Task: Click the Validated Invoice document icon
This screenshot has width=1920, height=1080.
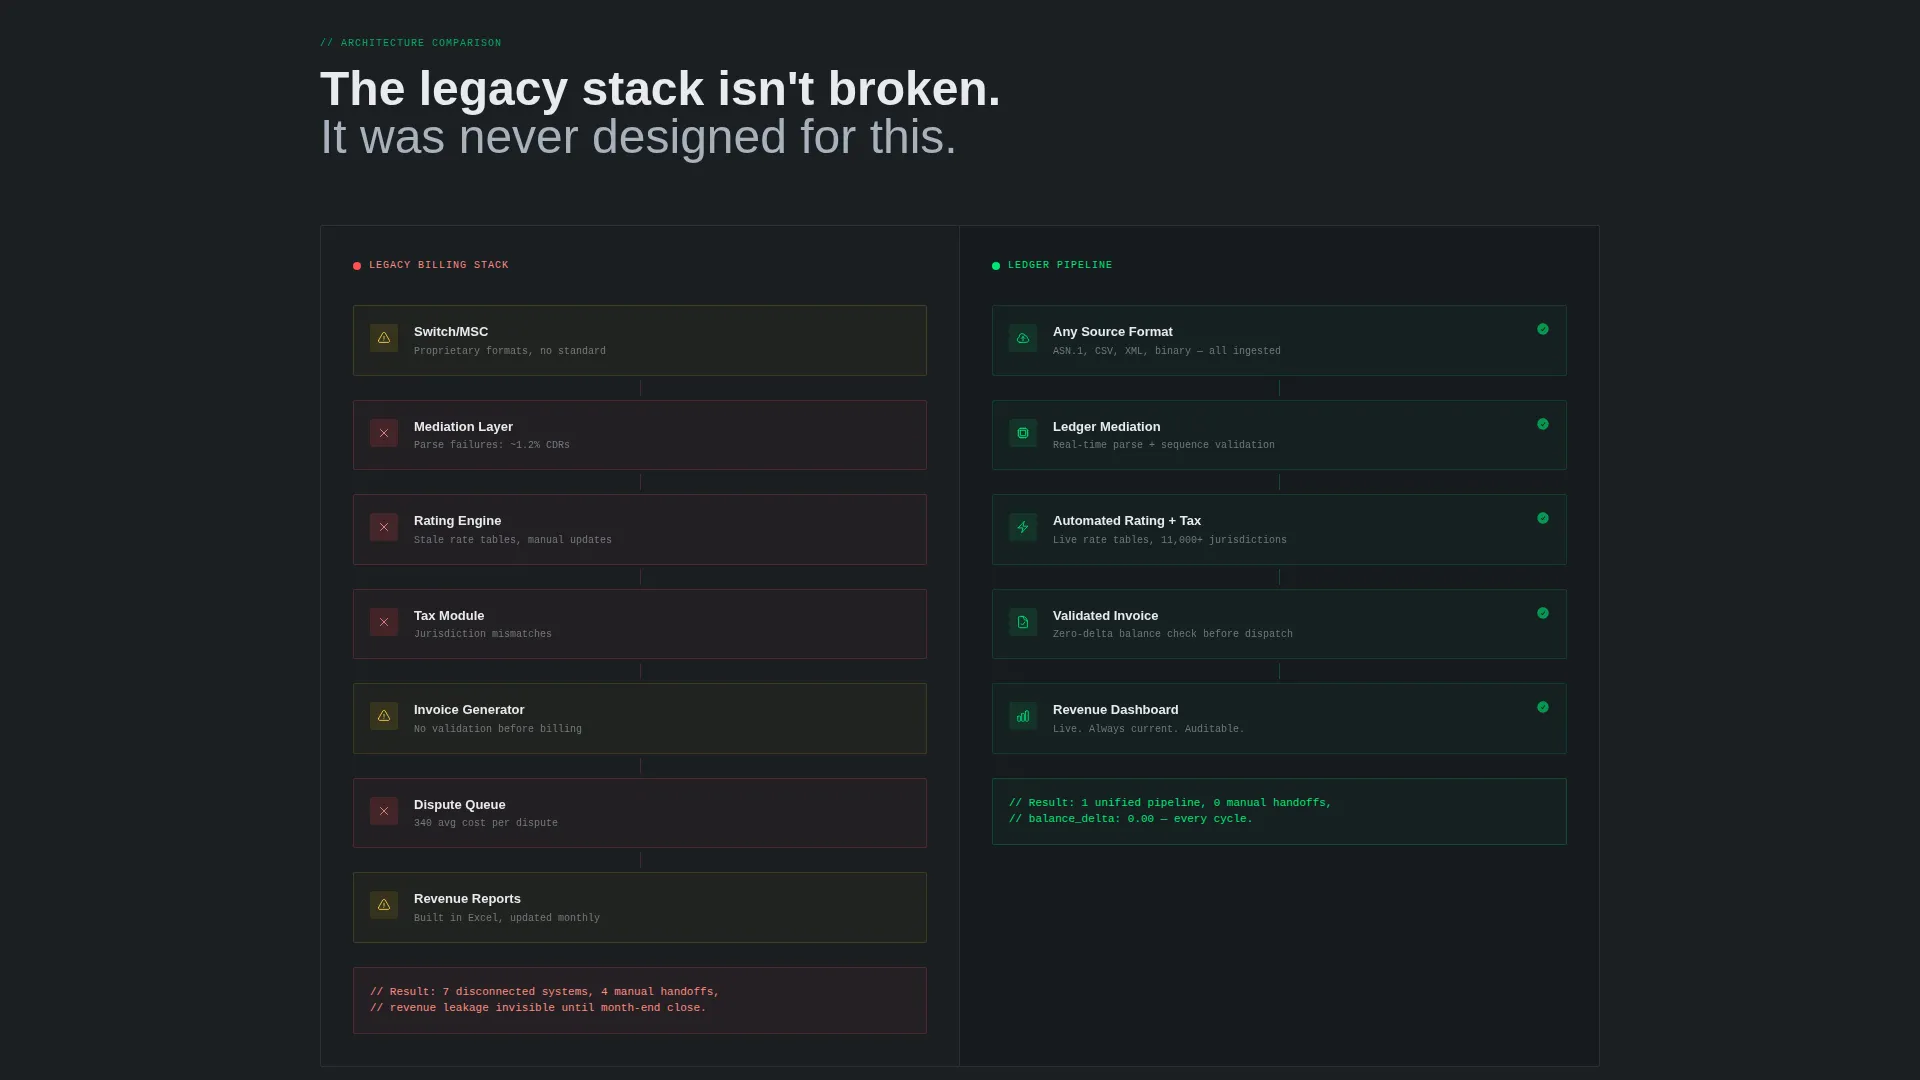Action: pyautogui.click(x=1023, y=622)
